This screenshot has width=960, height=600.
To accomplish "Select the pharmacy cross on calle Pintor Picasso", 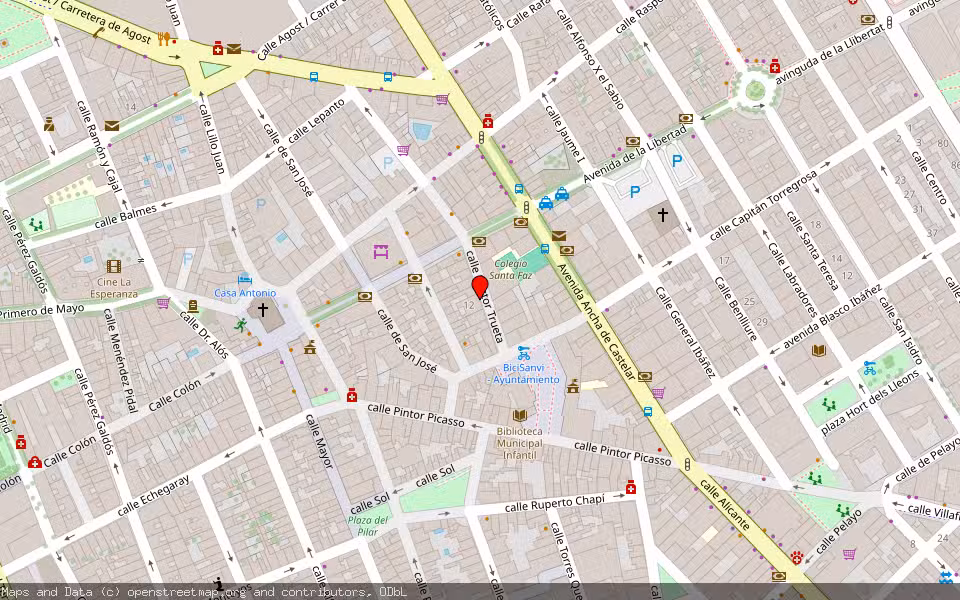I will [x=352, y=396].
